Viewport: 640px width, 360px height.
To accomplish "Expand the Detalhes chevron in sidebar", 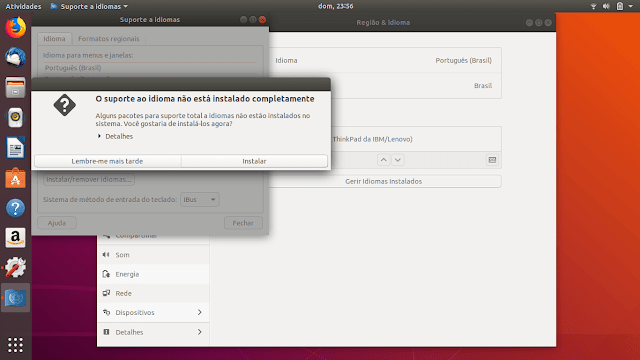I will click(200, 332).
